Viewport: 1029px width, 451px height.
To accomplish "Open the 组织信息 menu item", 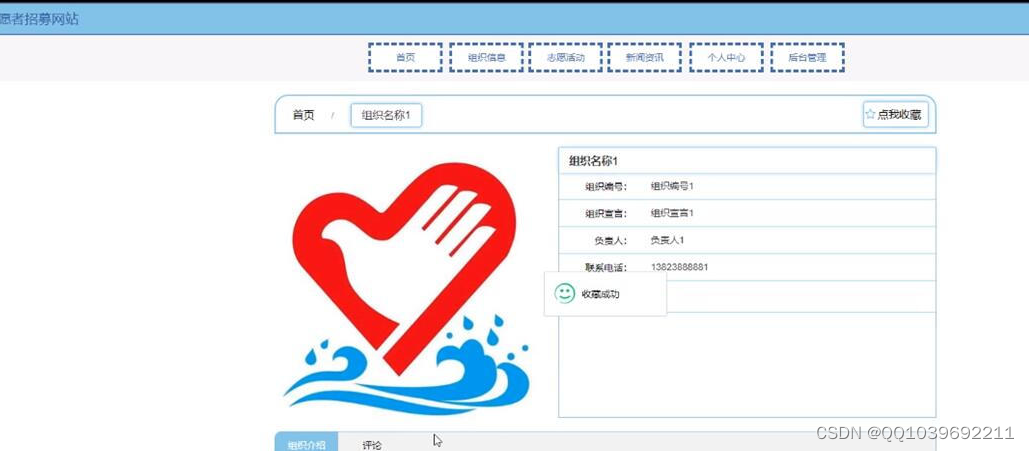I will [486, 58].
